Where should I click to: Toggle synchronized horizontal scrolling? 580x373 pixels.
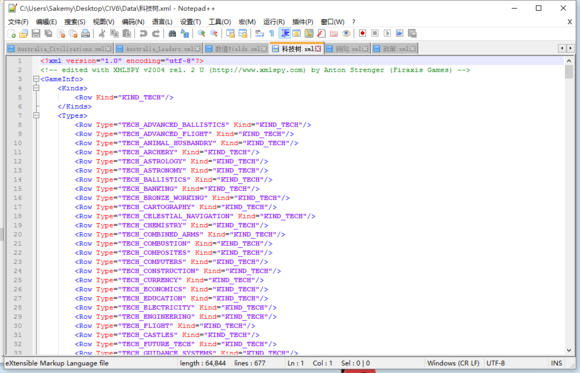tap(243, 34)
